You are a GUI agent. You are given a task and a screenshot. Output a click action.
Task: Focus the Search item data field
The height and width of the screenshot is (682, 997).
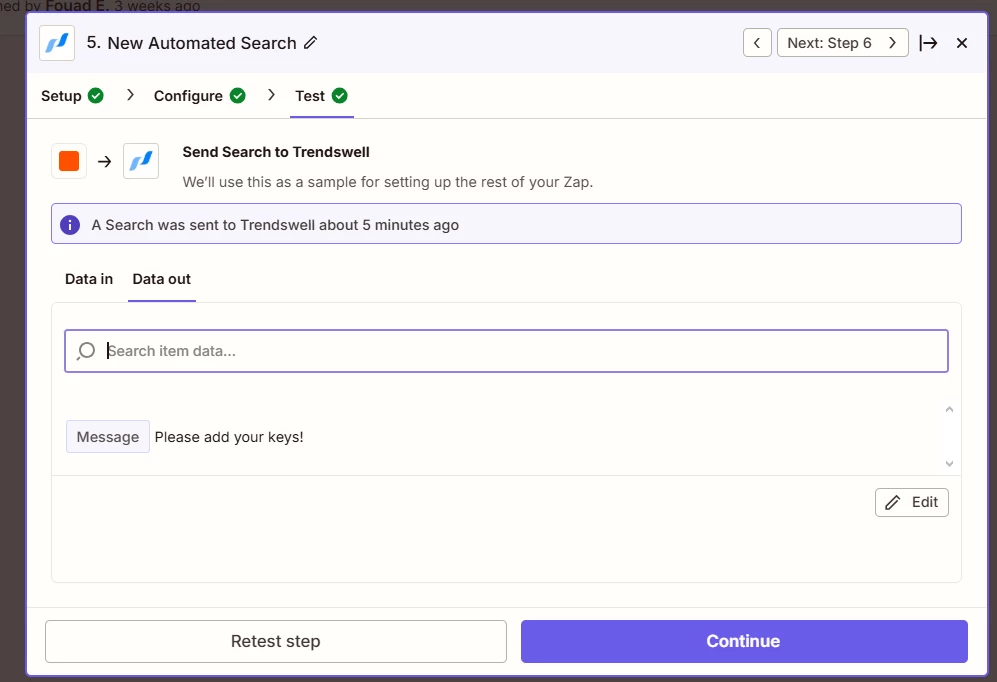pos(506,351)
